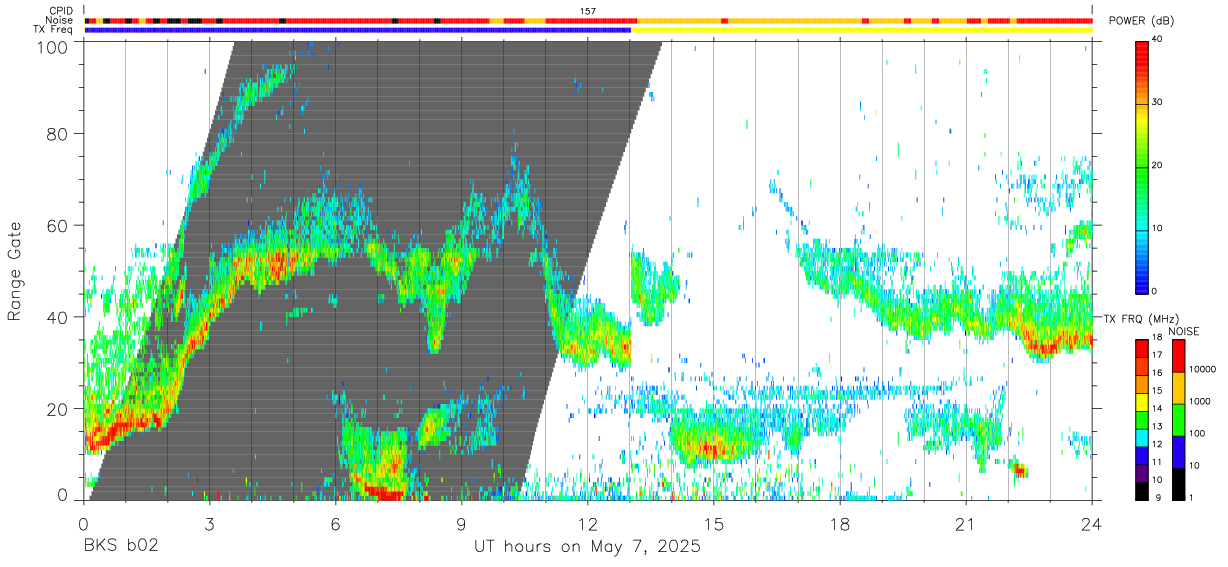Image resolution: width=1228 pixels, height=567 pixels.
Task: Click the 14 label on TX FRQ legend
Action: coord(1157,408)
